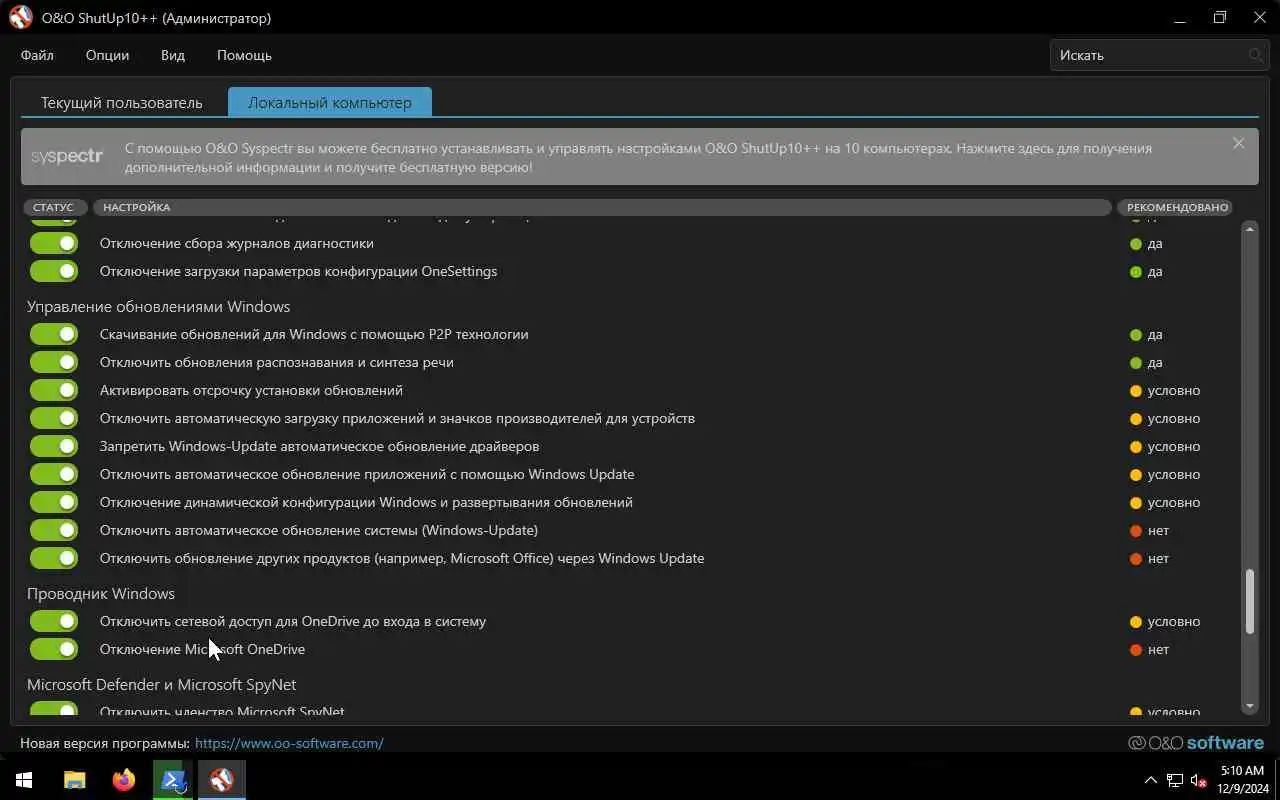Open File Explorer from taskbar

(74, 780)
